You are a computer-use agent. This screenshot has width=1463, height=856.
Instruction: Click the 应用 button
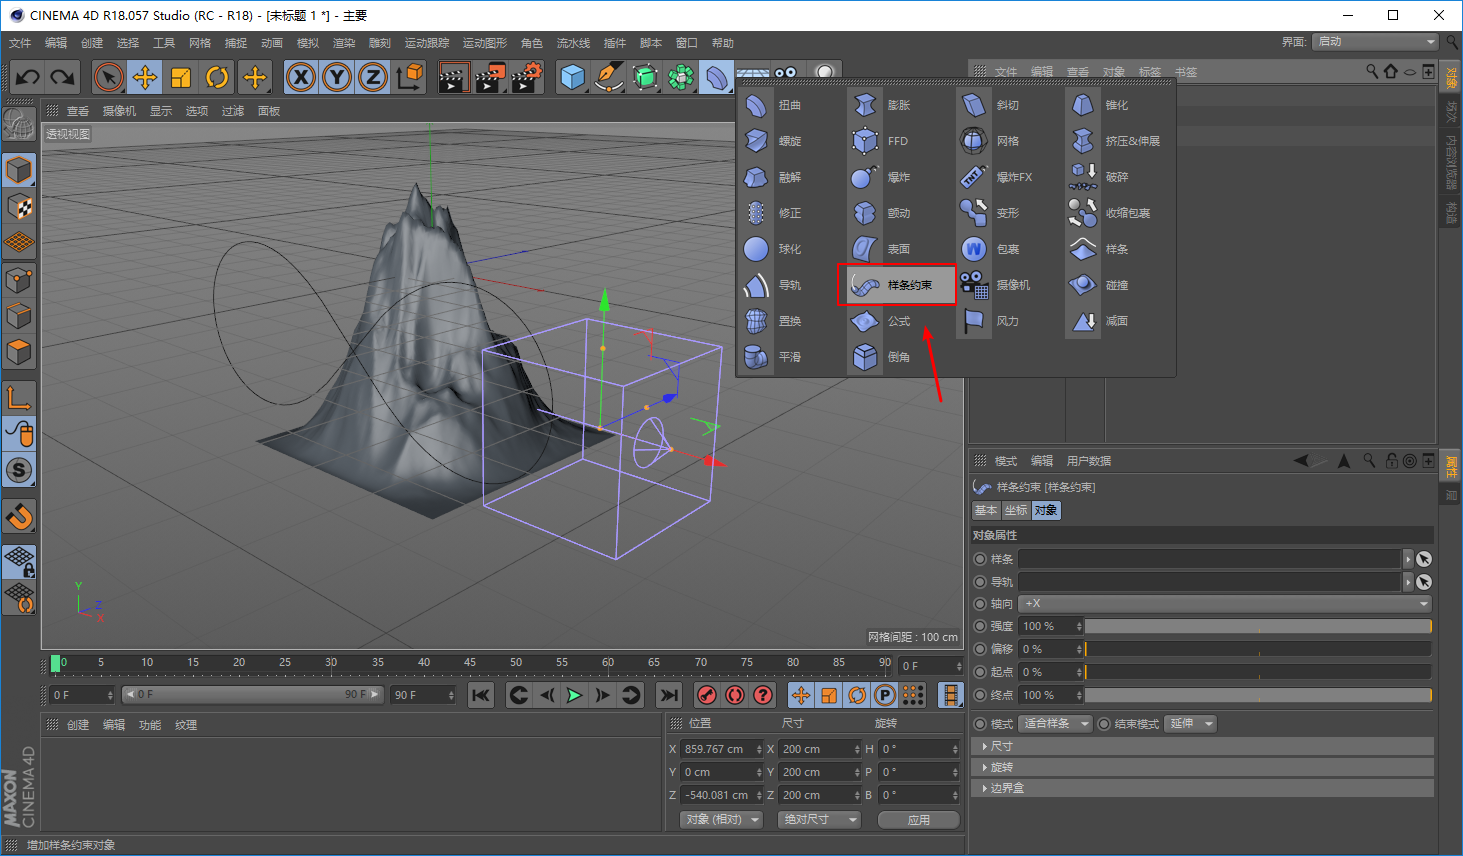click(919, 820)
